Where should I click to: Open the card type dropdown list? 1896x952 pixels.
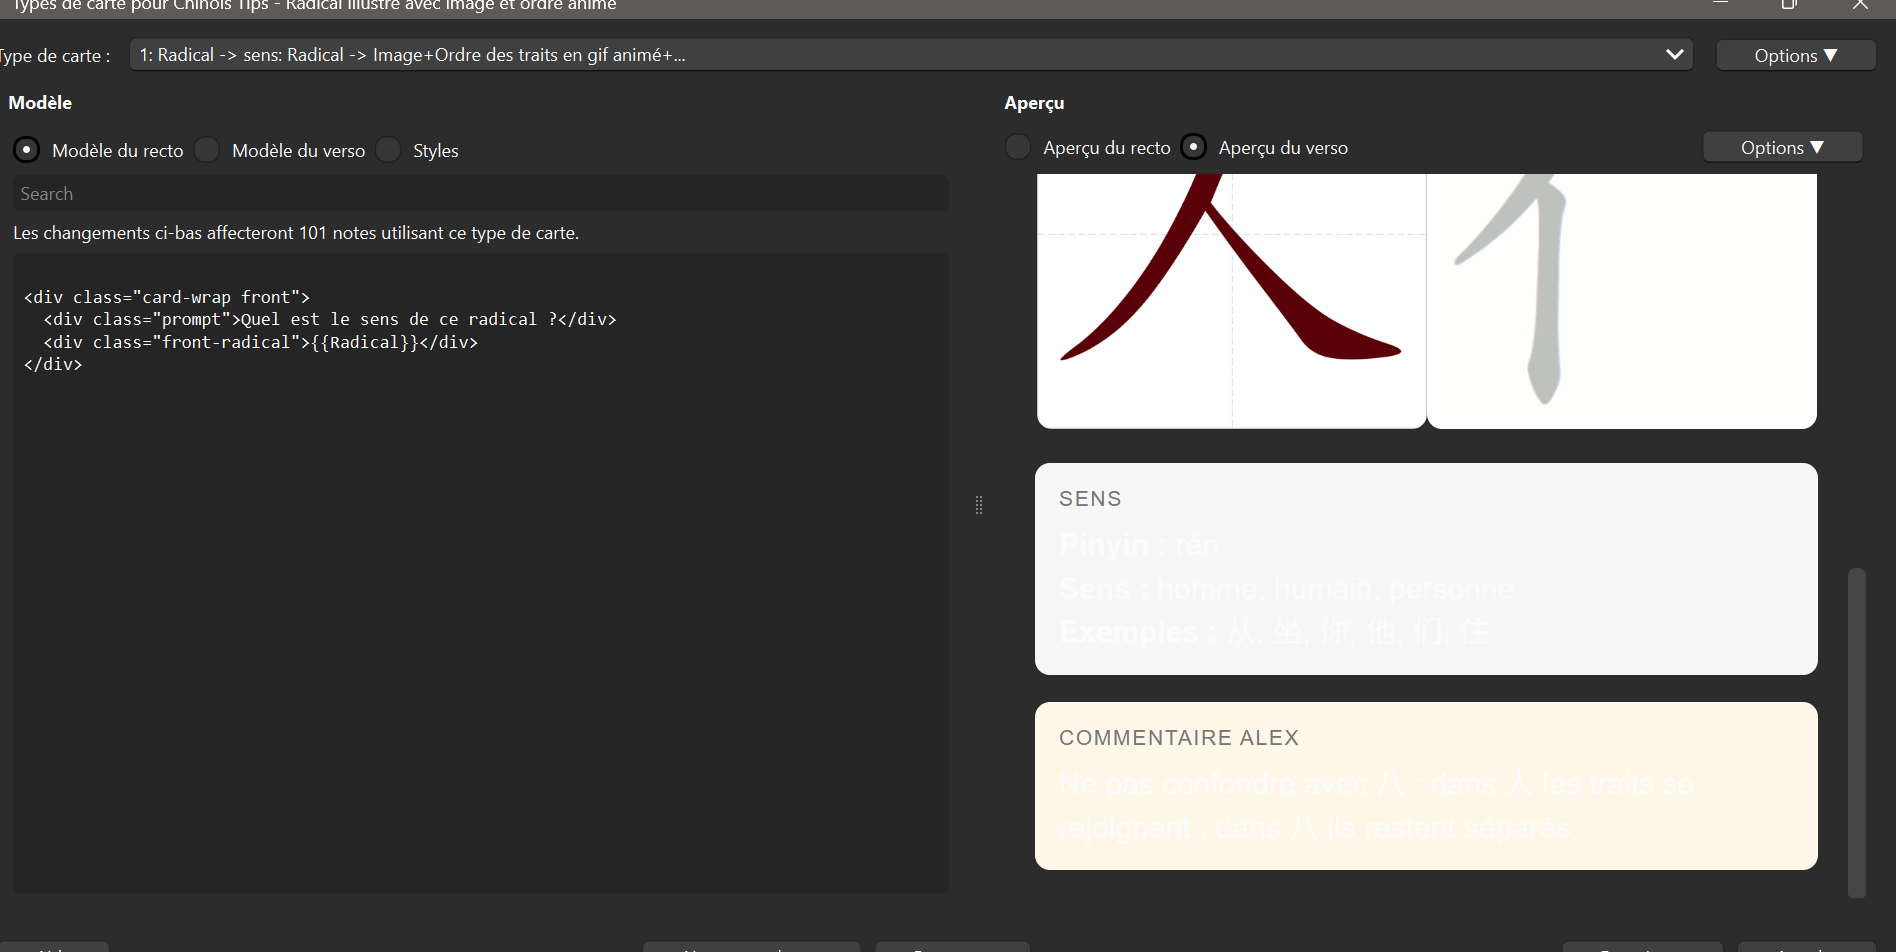911,55
